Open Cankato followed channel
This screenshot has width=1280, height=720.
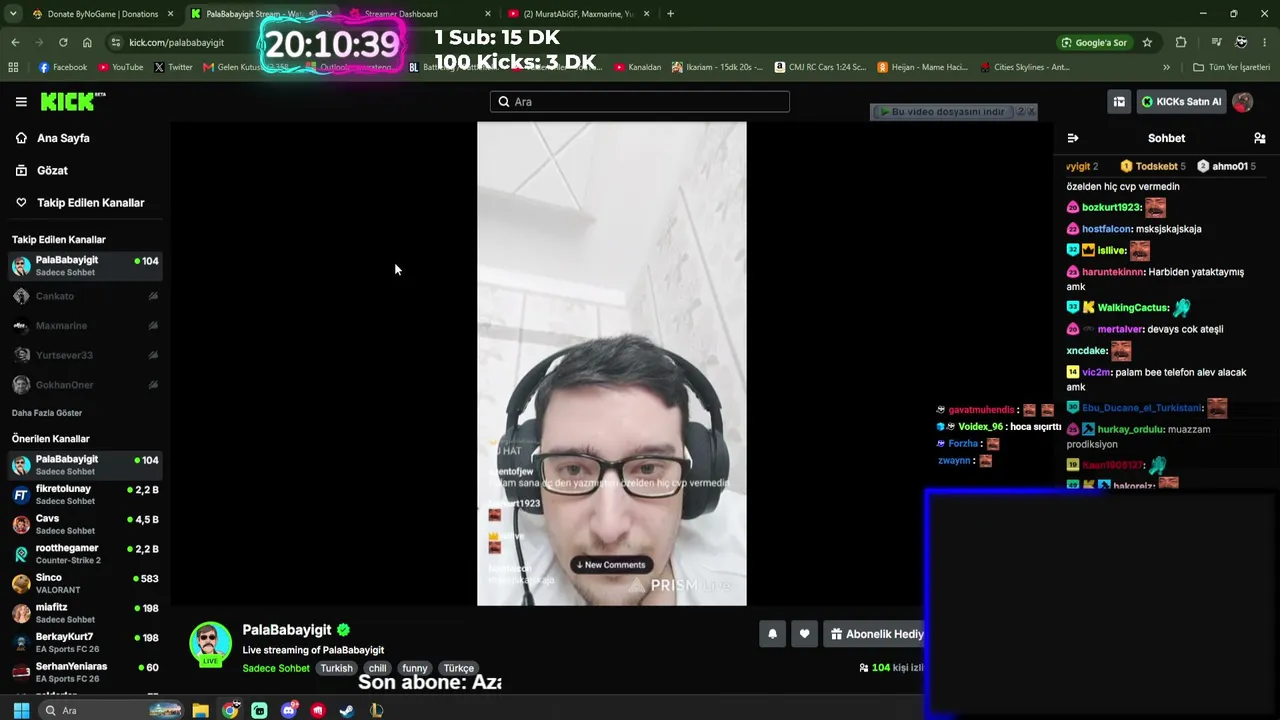[84, 296]
